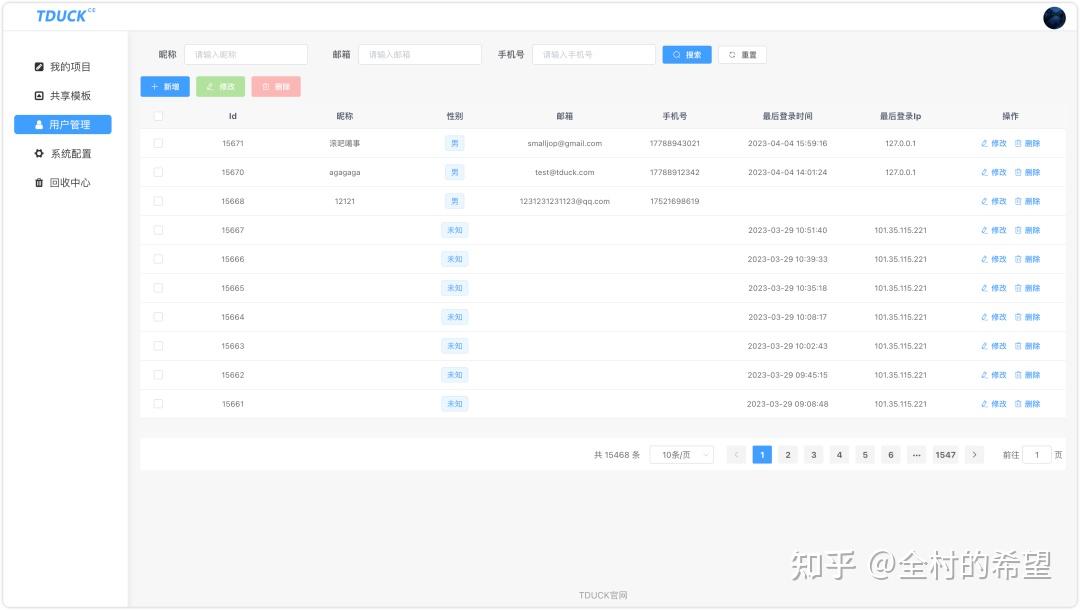This screenshot has width=1080, height=610.
Task: Click the blue 新增 button
Action: [165, 87]
